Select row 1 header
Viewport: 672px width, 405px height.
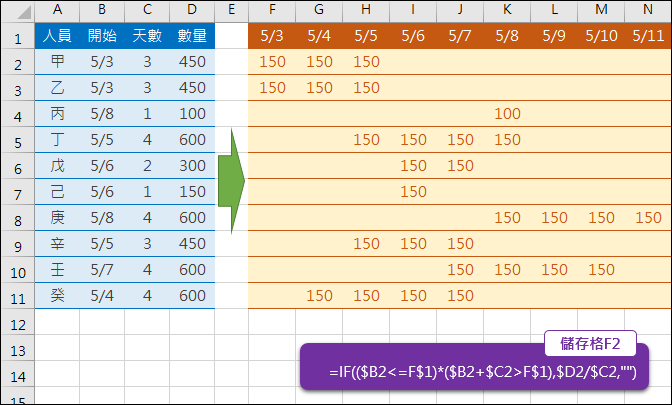point(18,38)
